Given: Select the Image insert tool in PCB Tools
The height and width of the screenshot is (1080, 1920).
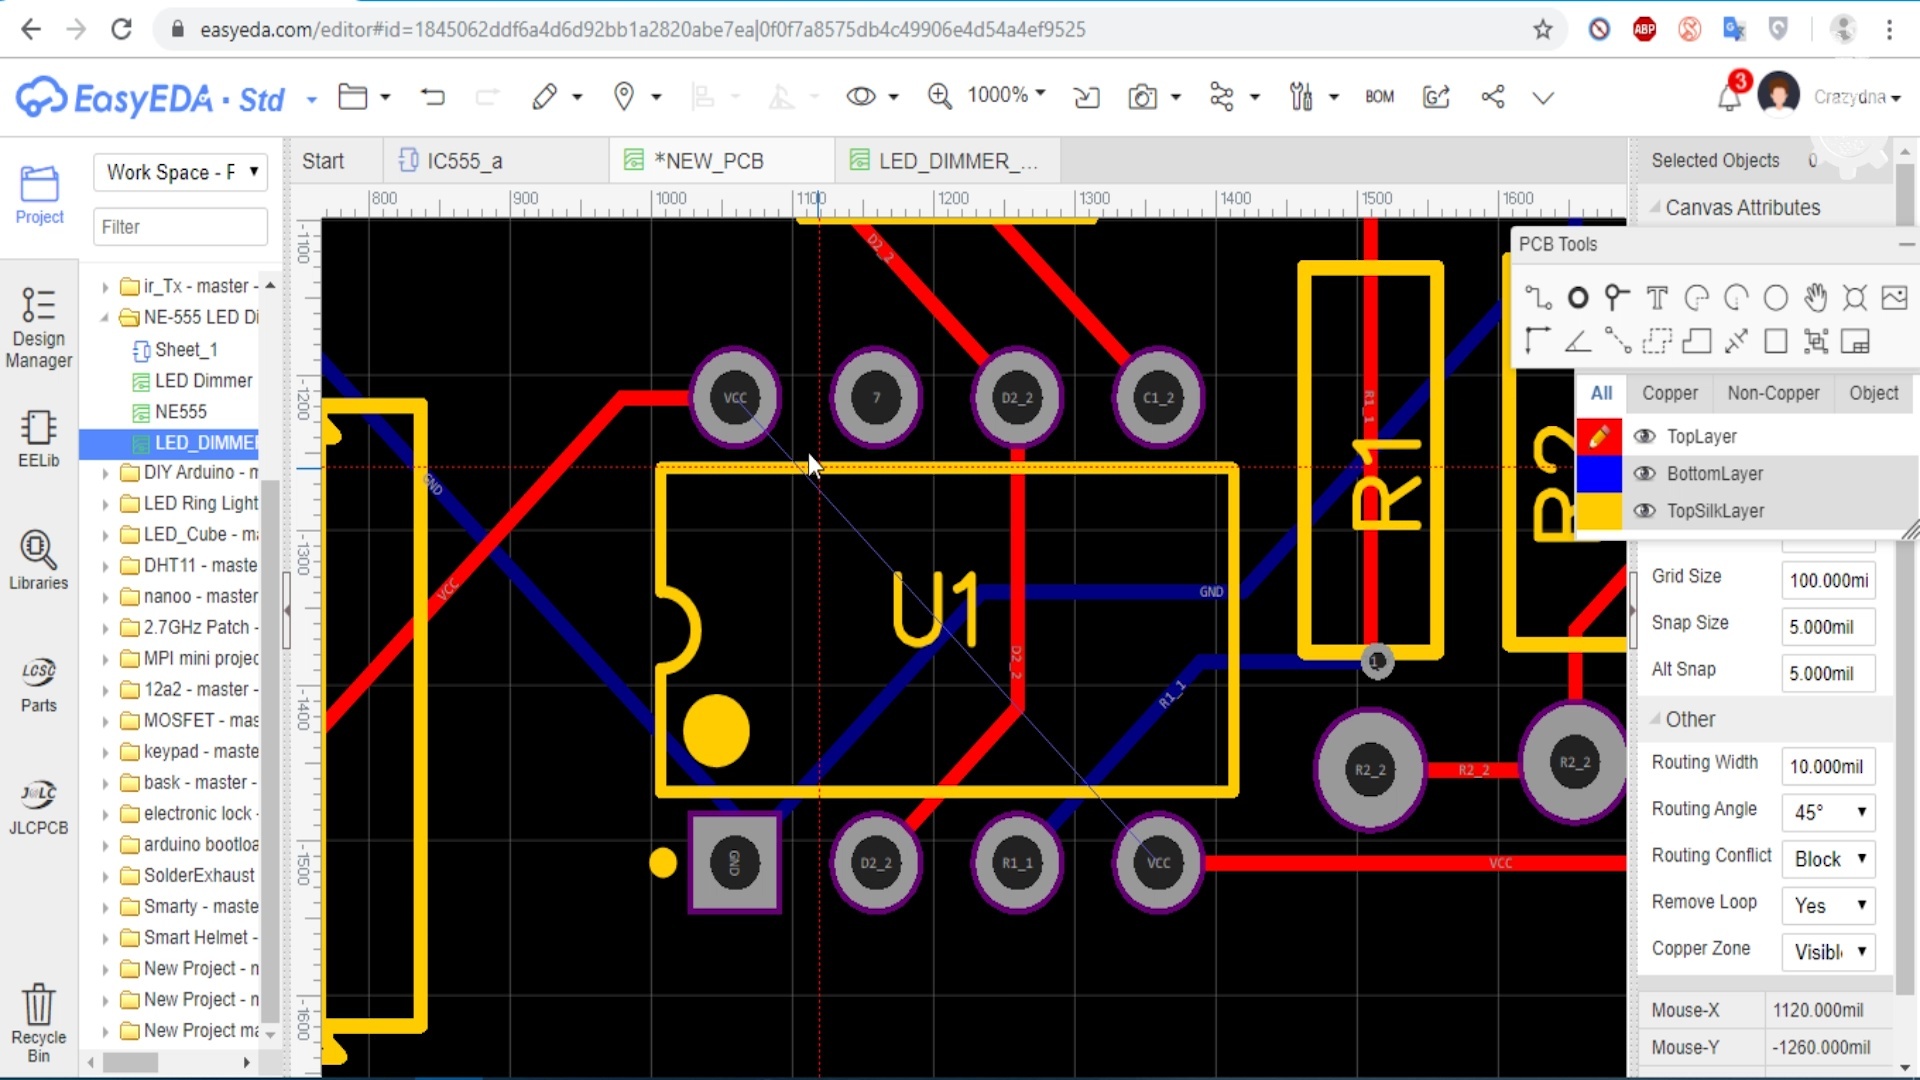Looking at the screenshot, I should click(x=1894, y=297).
